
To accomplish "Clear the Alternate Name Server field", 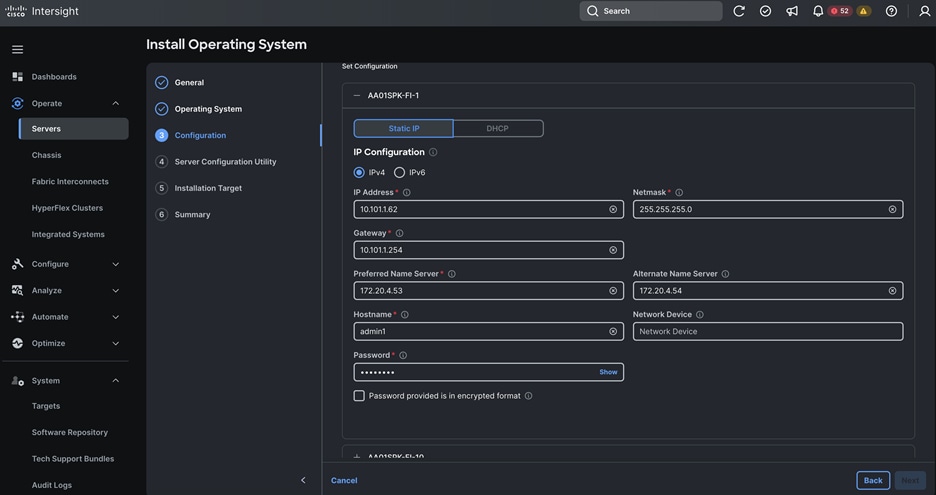I will pyautogui.click(x=892, y=290).
